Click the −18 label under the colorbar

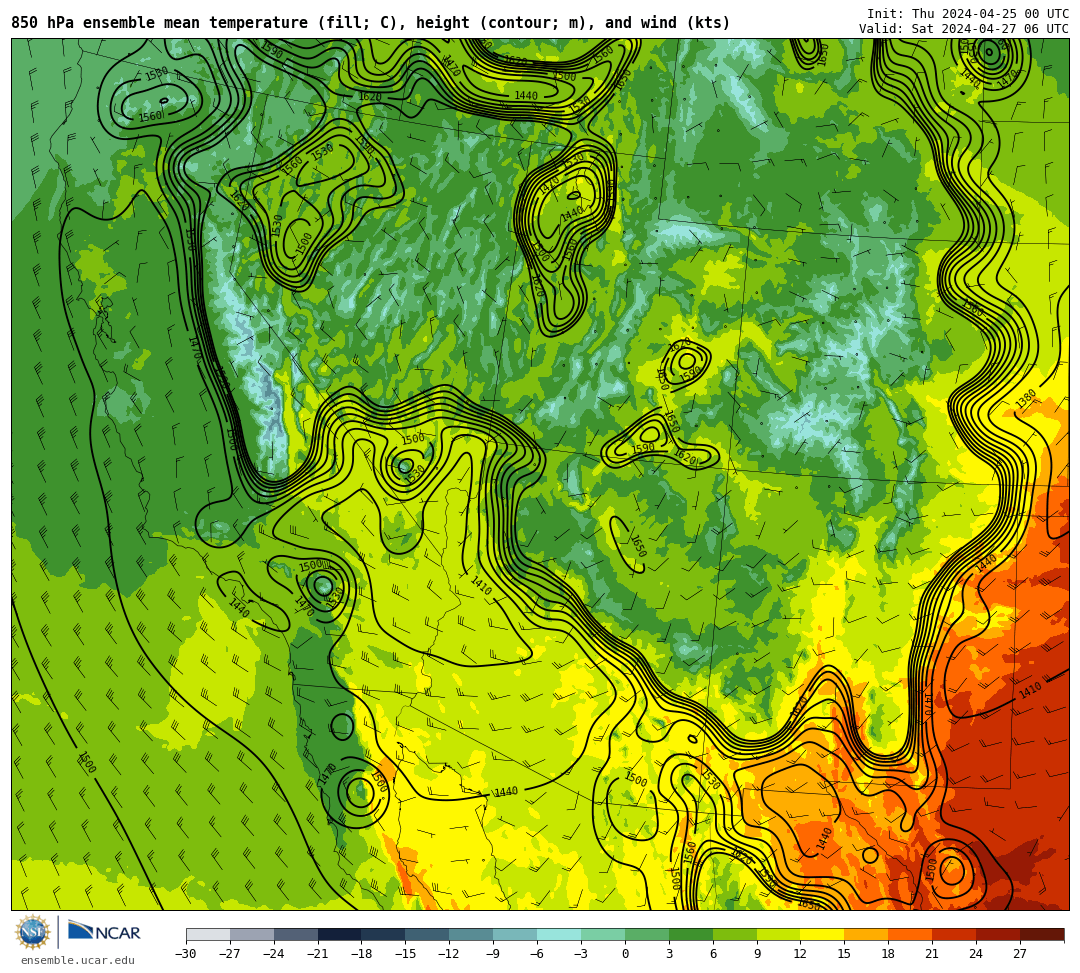[362, 954]
